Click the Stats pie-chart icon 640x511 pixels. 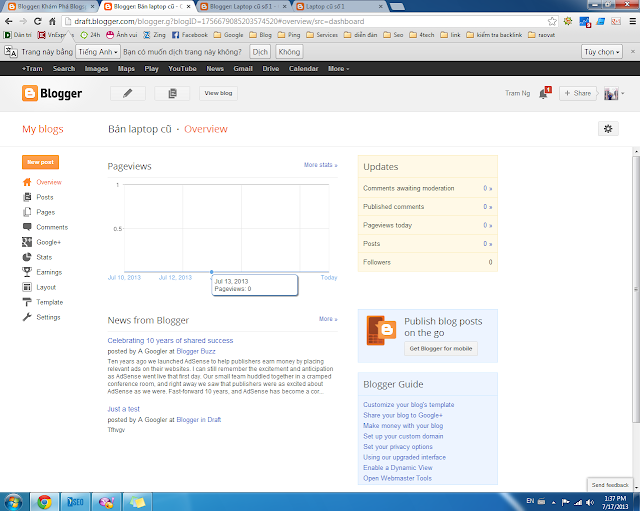(x=27, y=257)
